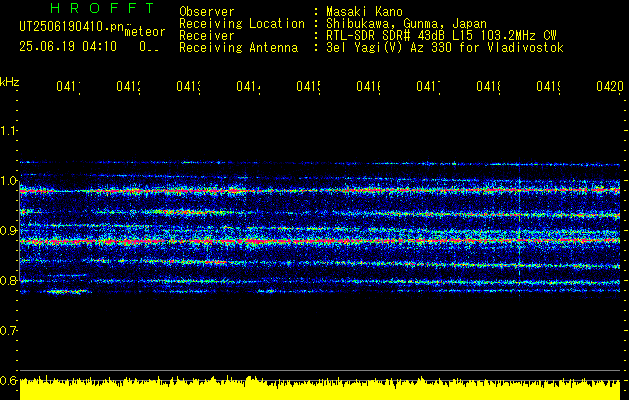Click the 0412 time marker

click(128, 86)
